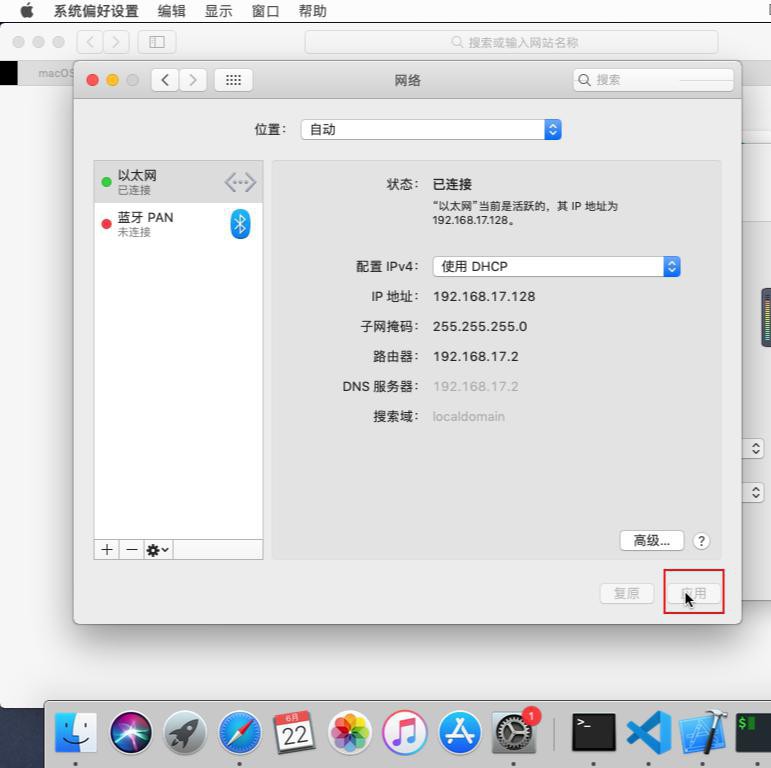This screenshot has height=768, width=771.
Task: Open the 显示 menu
Action: [218, 11]
